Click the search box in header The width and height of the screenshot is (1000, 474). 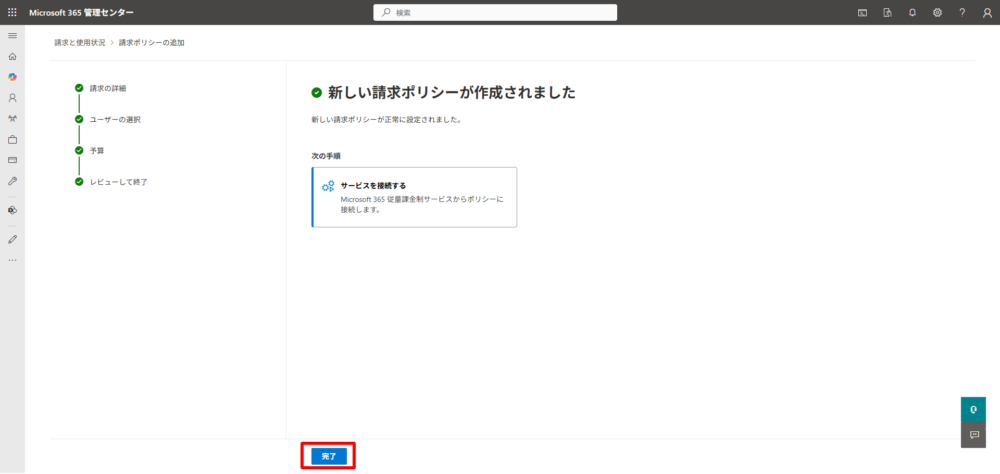(496, 12)
